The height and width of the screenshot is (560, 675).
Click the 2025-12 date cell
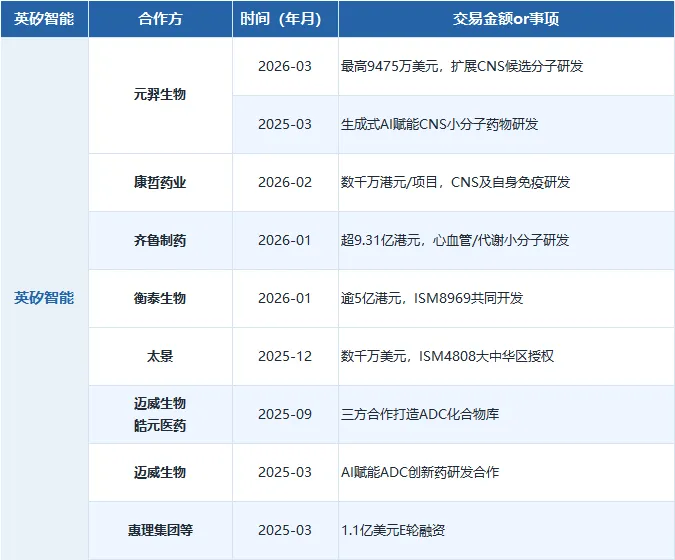pos(285,356)
